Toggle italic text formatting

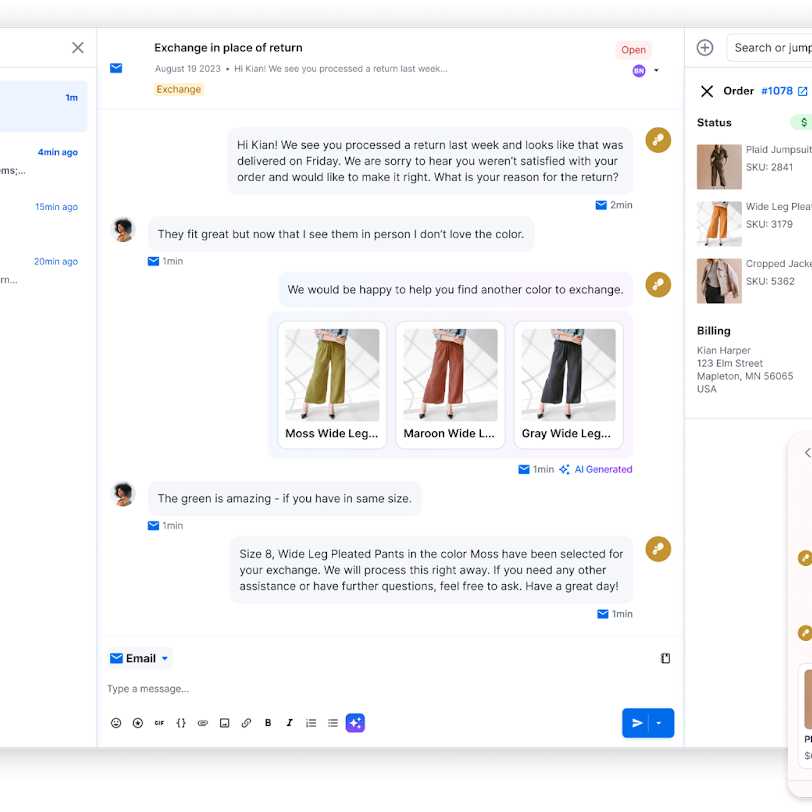[290, 723]
